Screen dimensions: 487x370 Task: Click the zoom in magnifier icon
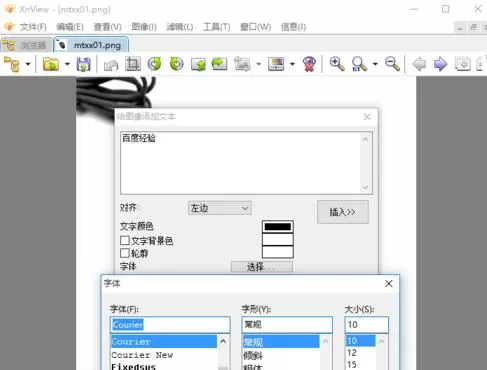coord(337,64)
